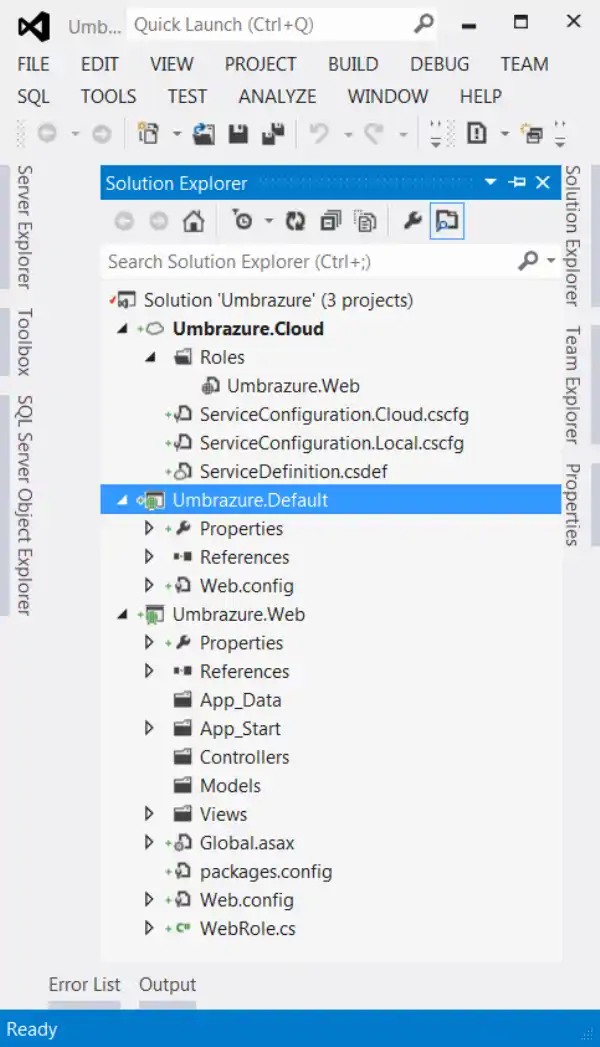This screenshot has width=600, height=1047.
Task: Open the BUILD menu
Action: pyautogui.click(x=353, y=64)
